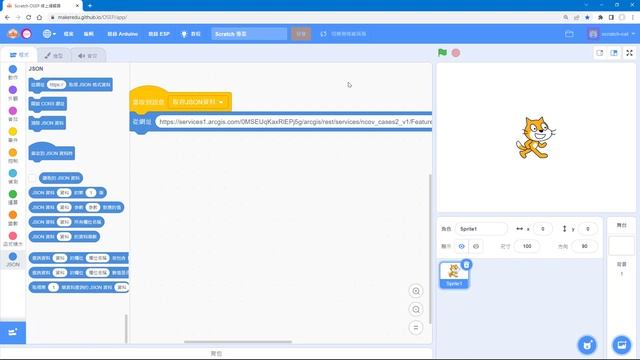
Task: Click the Scratch cat on the stage
Action: coord(535,138)
